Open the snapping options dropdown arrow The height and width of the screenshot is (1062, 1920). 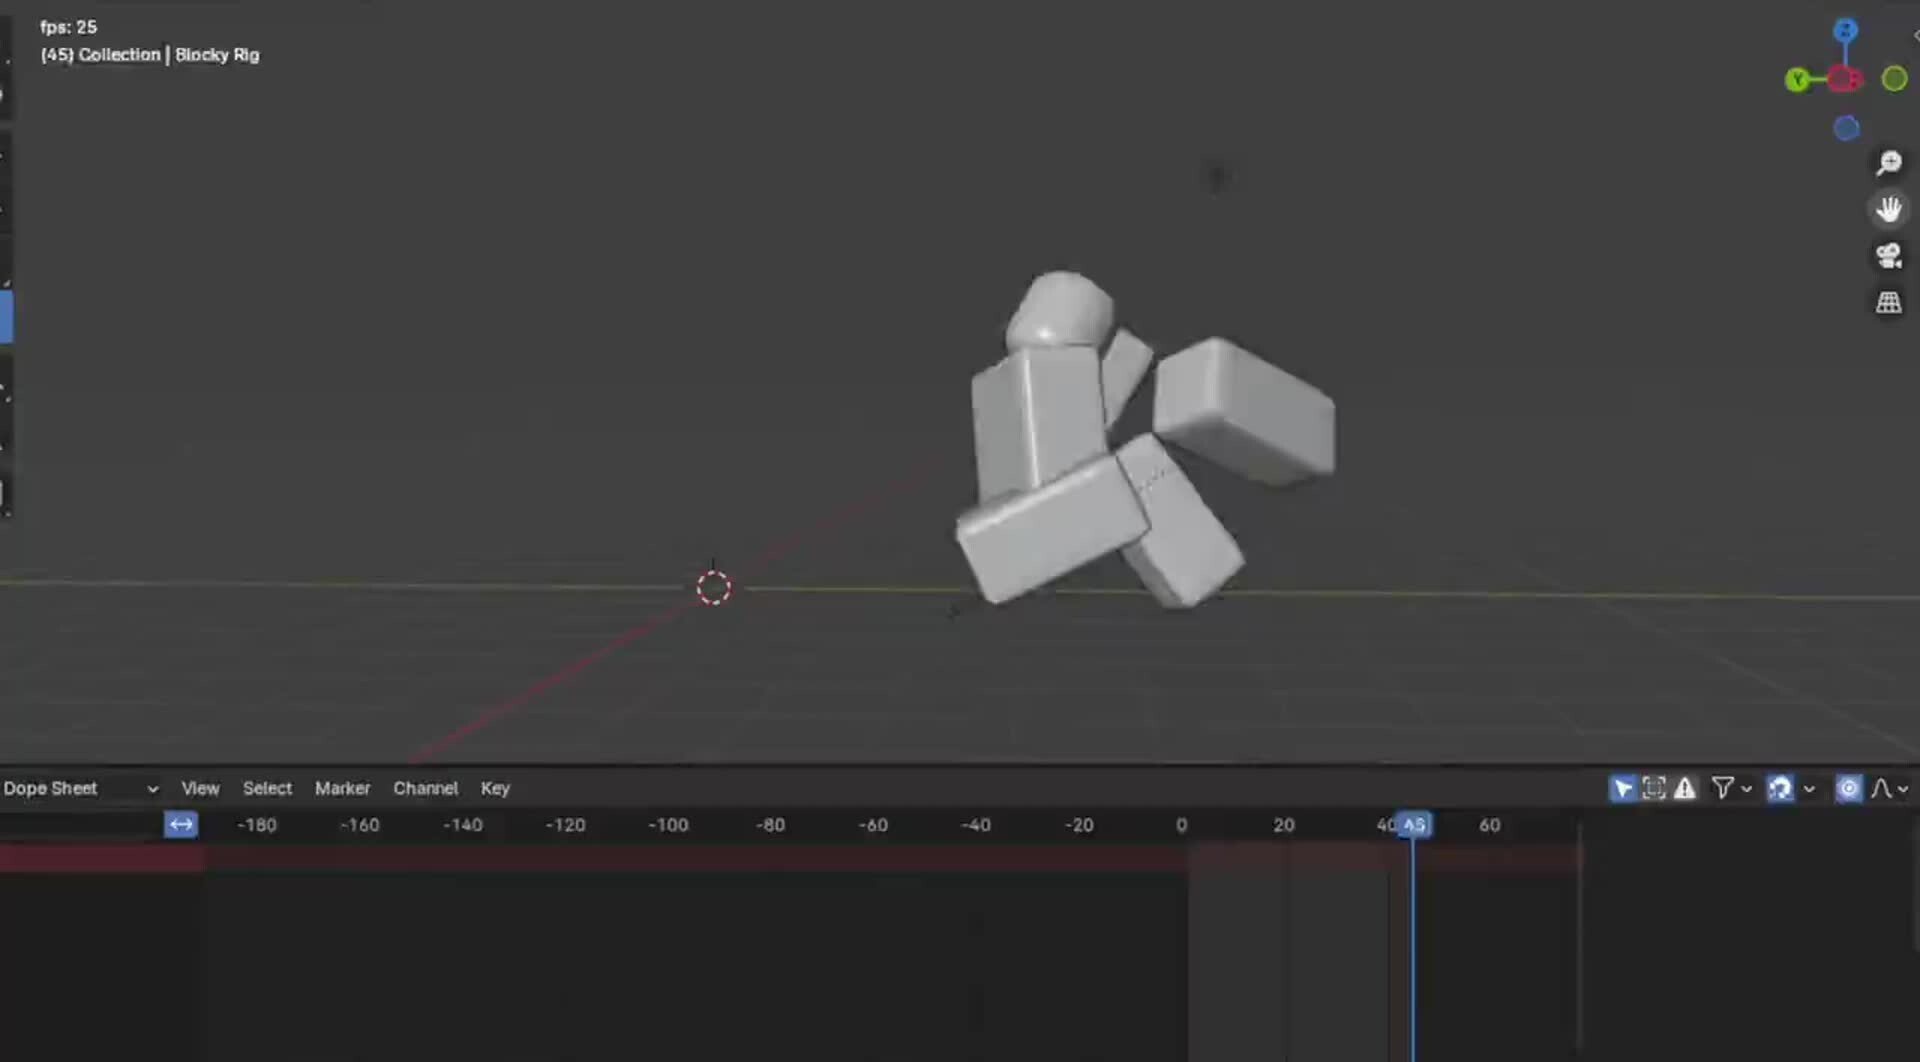point(1810,788)
